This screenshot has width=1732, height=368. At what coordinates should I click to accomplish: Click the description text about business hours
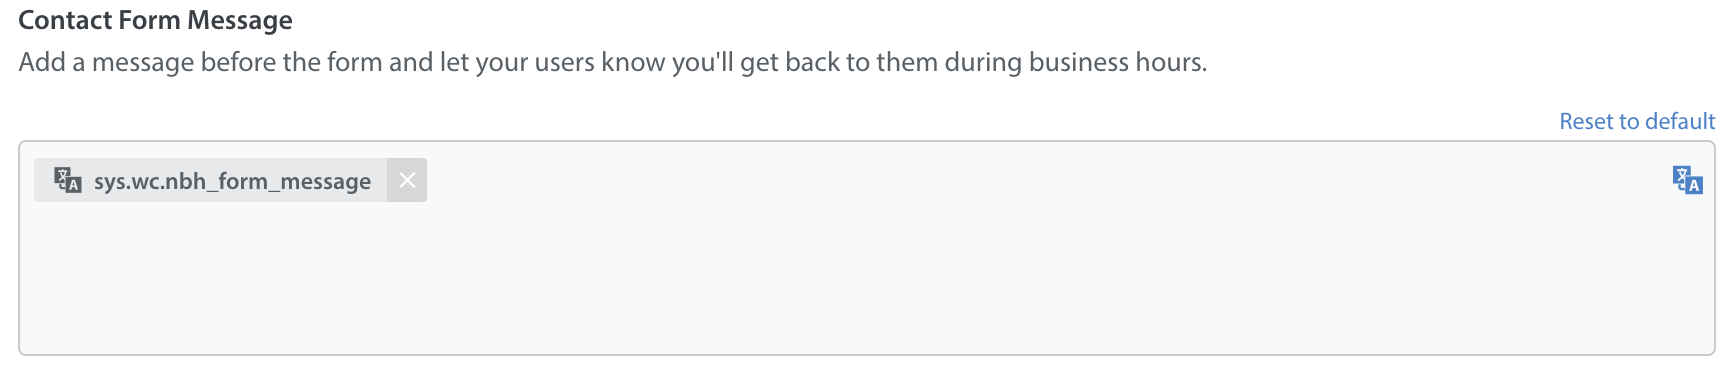point(613,62)
